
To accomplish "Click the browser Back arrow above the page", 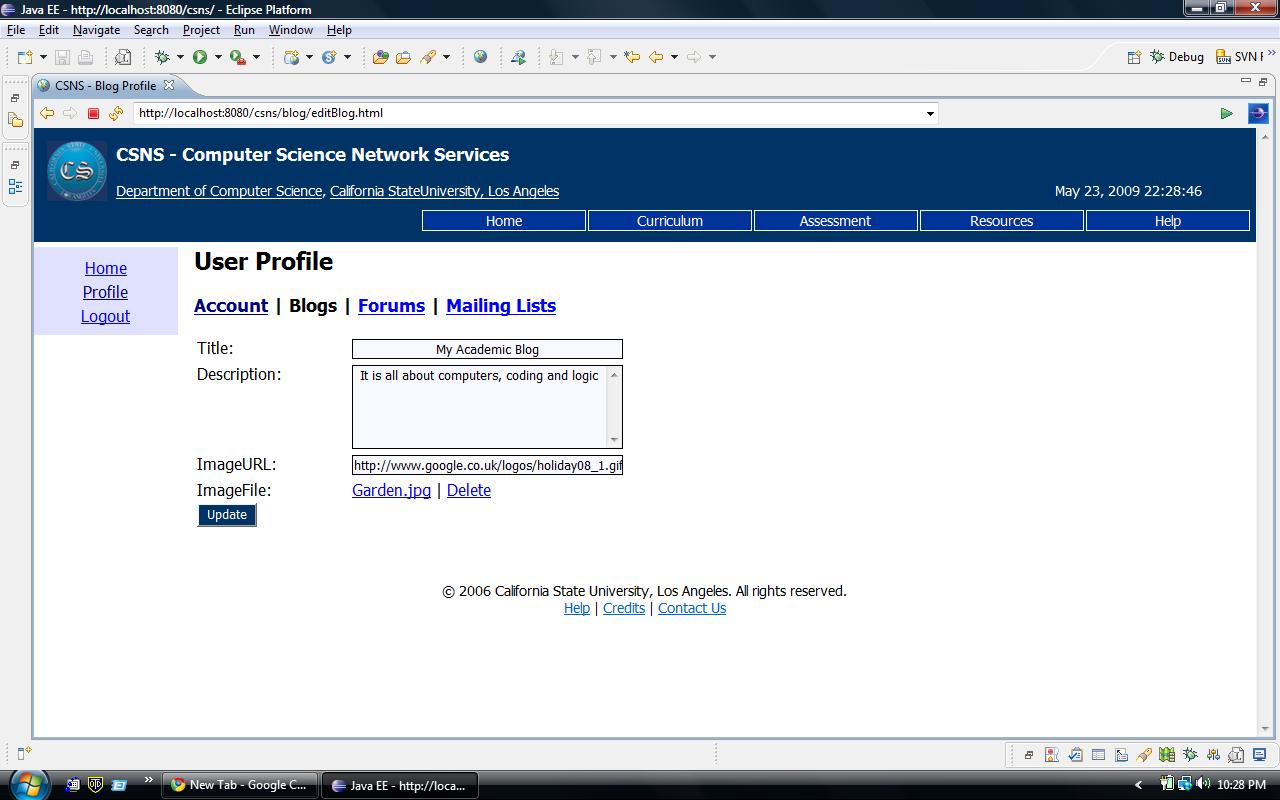I will coord(47,114).
